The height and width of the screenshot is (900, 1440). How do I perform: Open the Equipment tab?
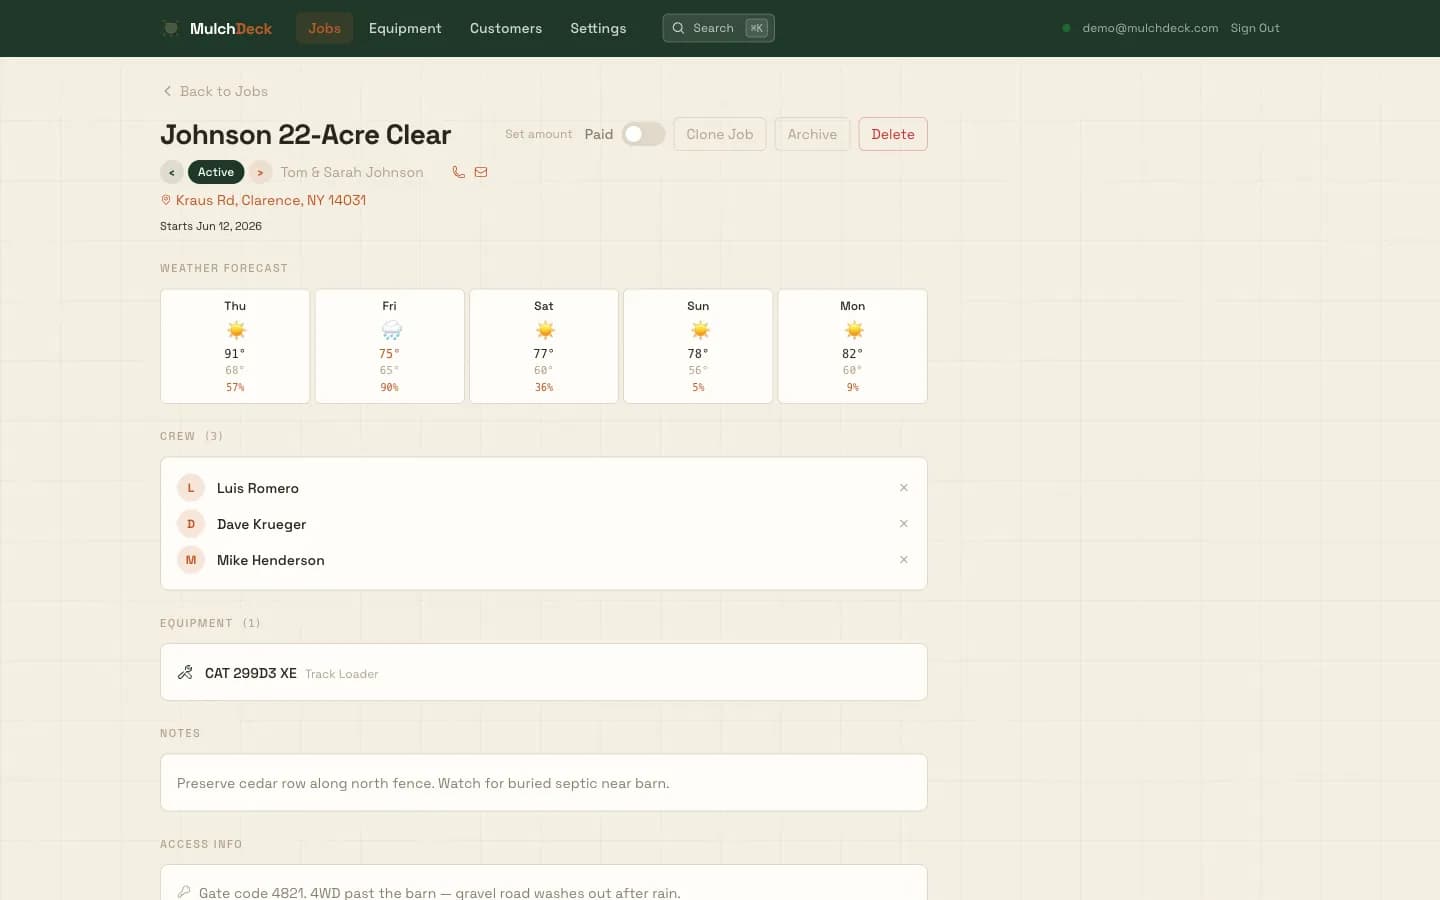click(405, 28)
